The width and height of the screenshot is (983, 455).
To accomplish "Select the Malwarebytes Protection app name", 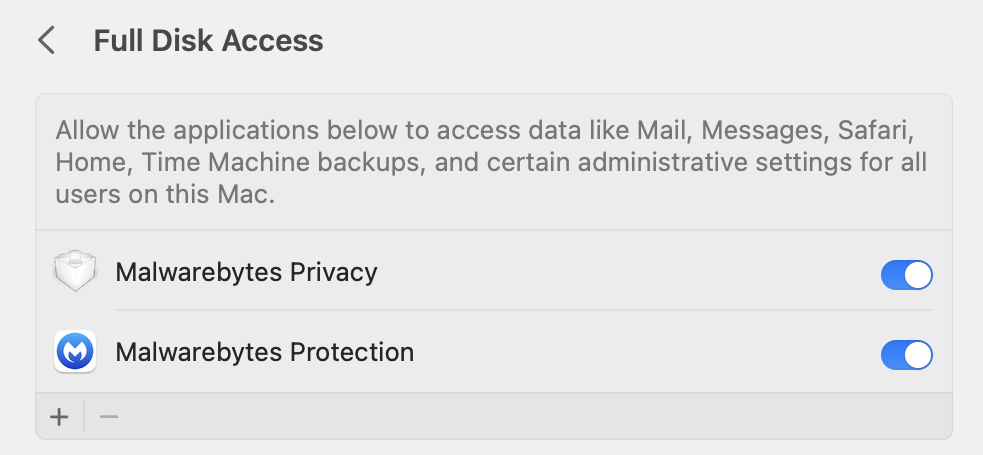I will point(264,352).
